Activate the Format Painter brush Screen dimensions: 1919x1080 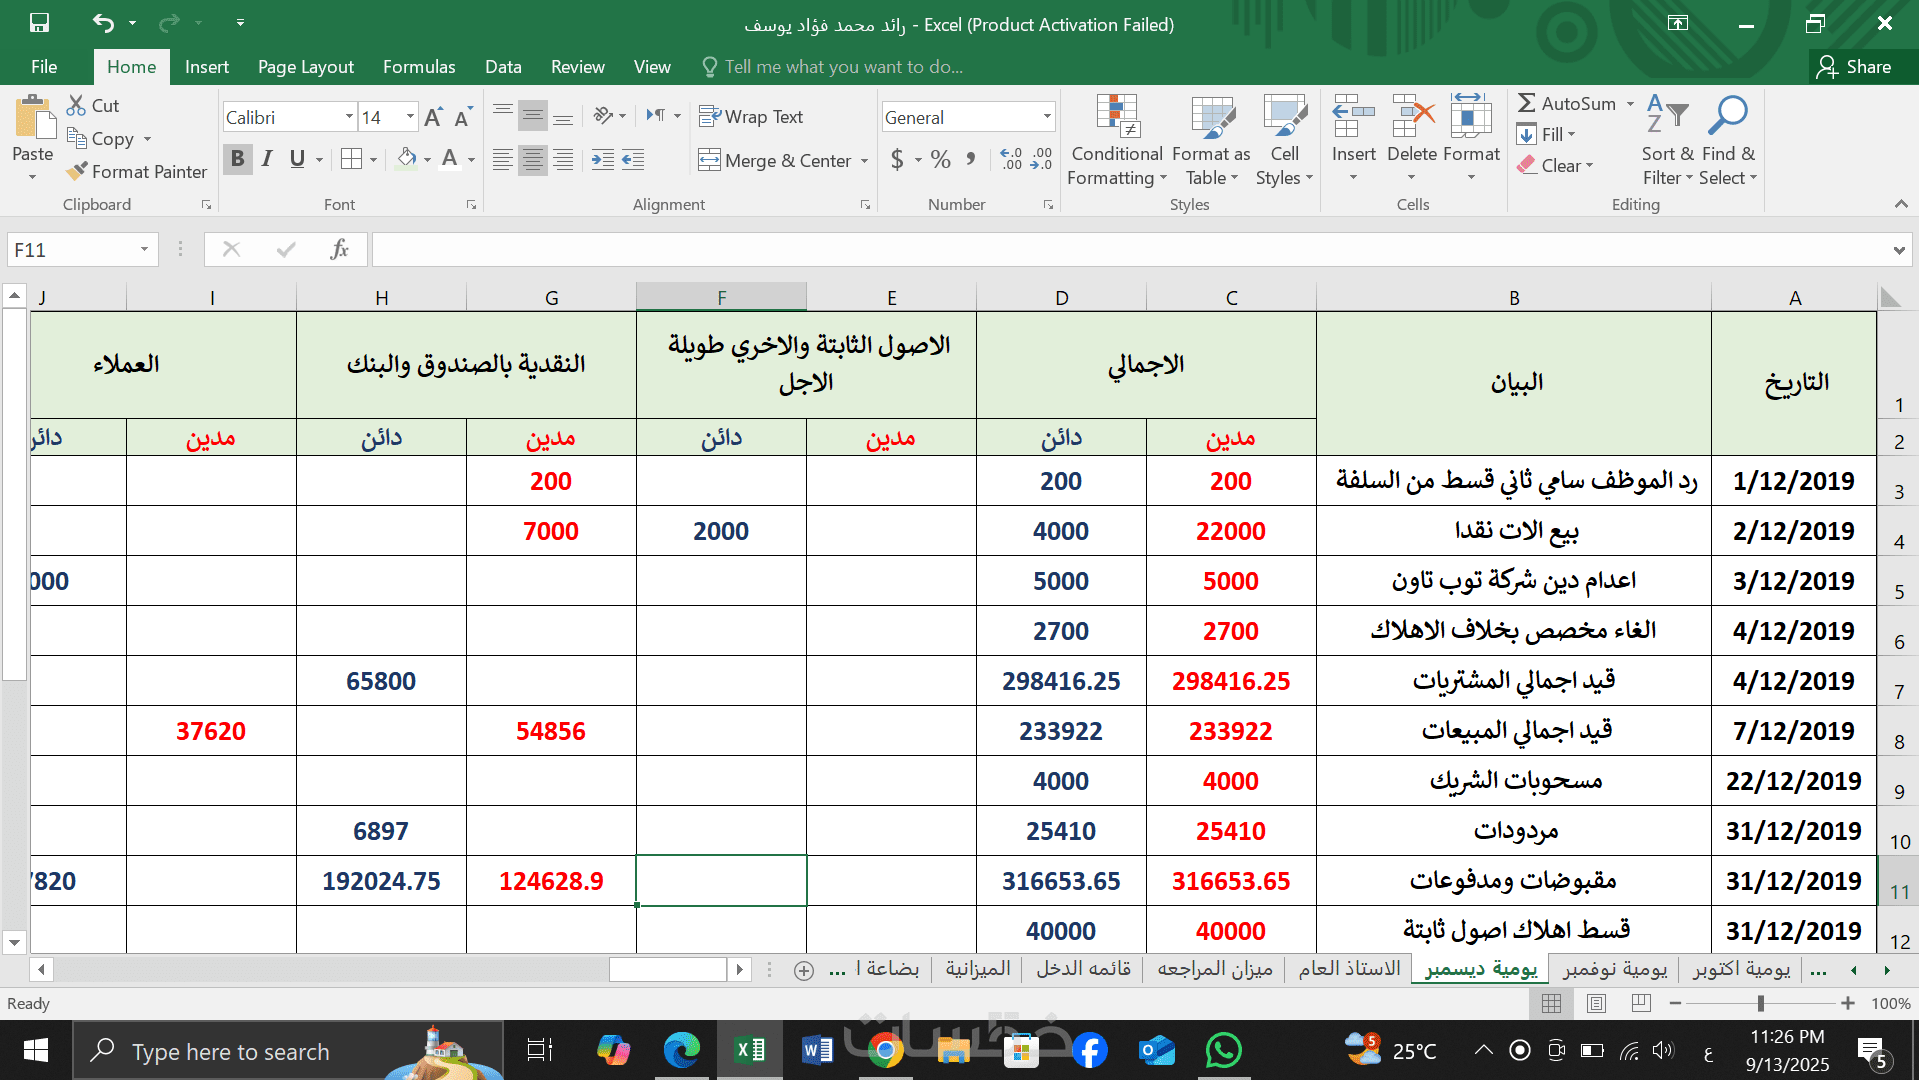pyautogui.click(x=136, y=172)
